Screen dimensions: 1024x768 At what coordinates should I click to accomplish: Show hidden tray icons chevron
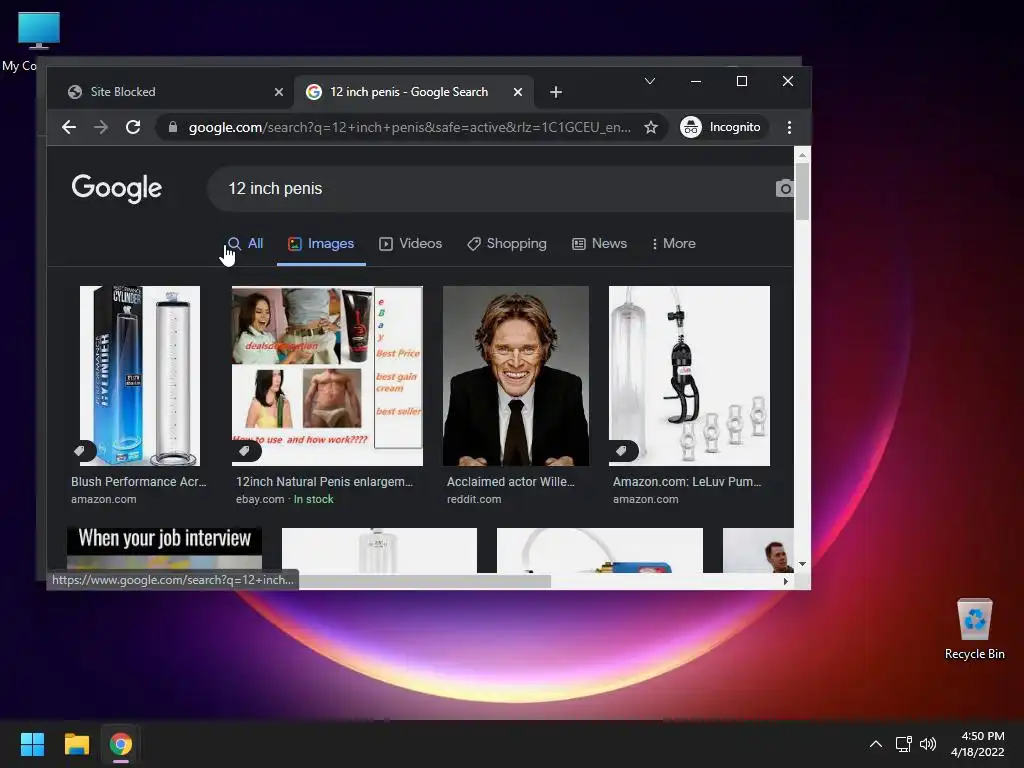click(x=876, y=744)
